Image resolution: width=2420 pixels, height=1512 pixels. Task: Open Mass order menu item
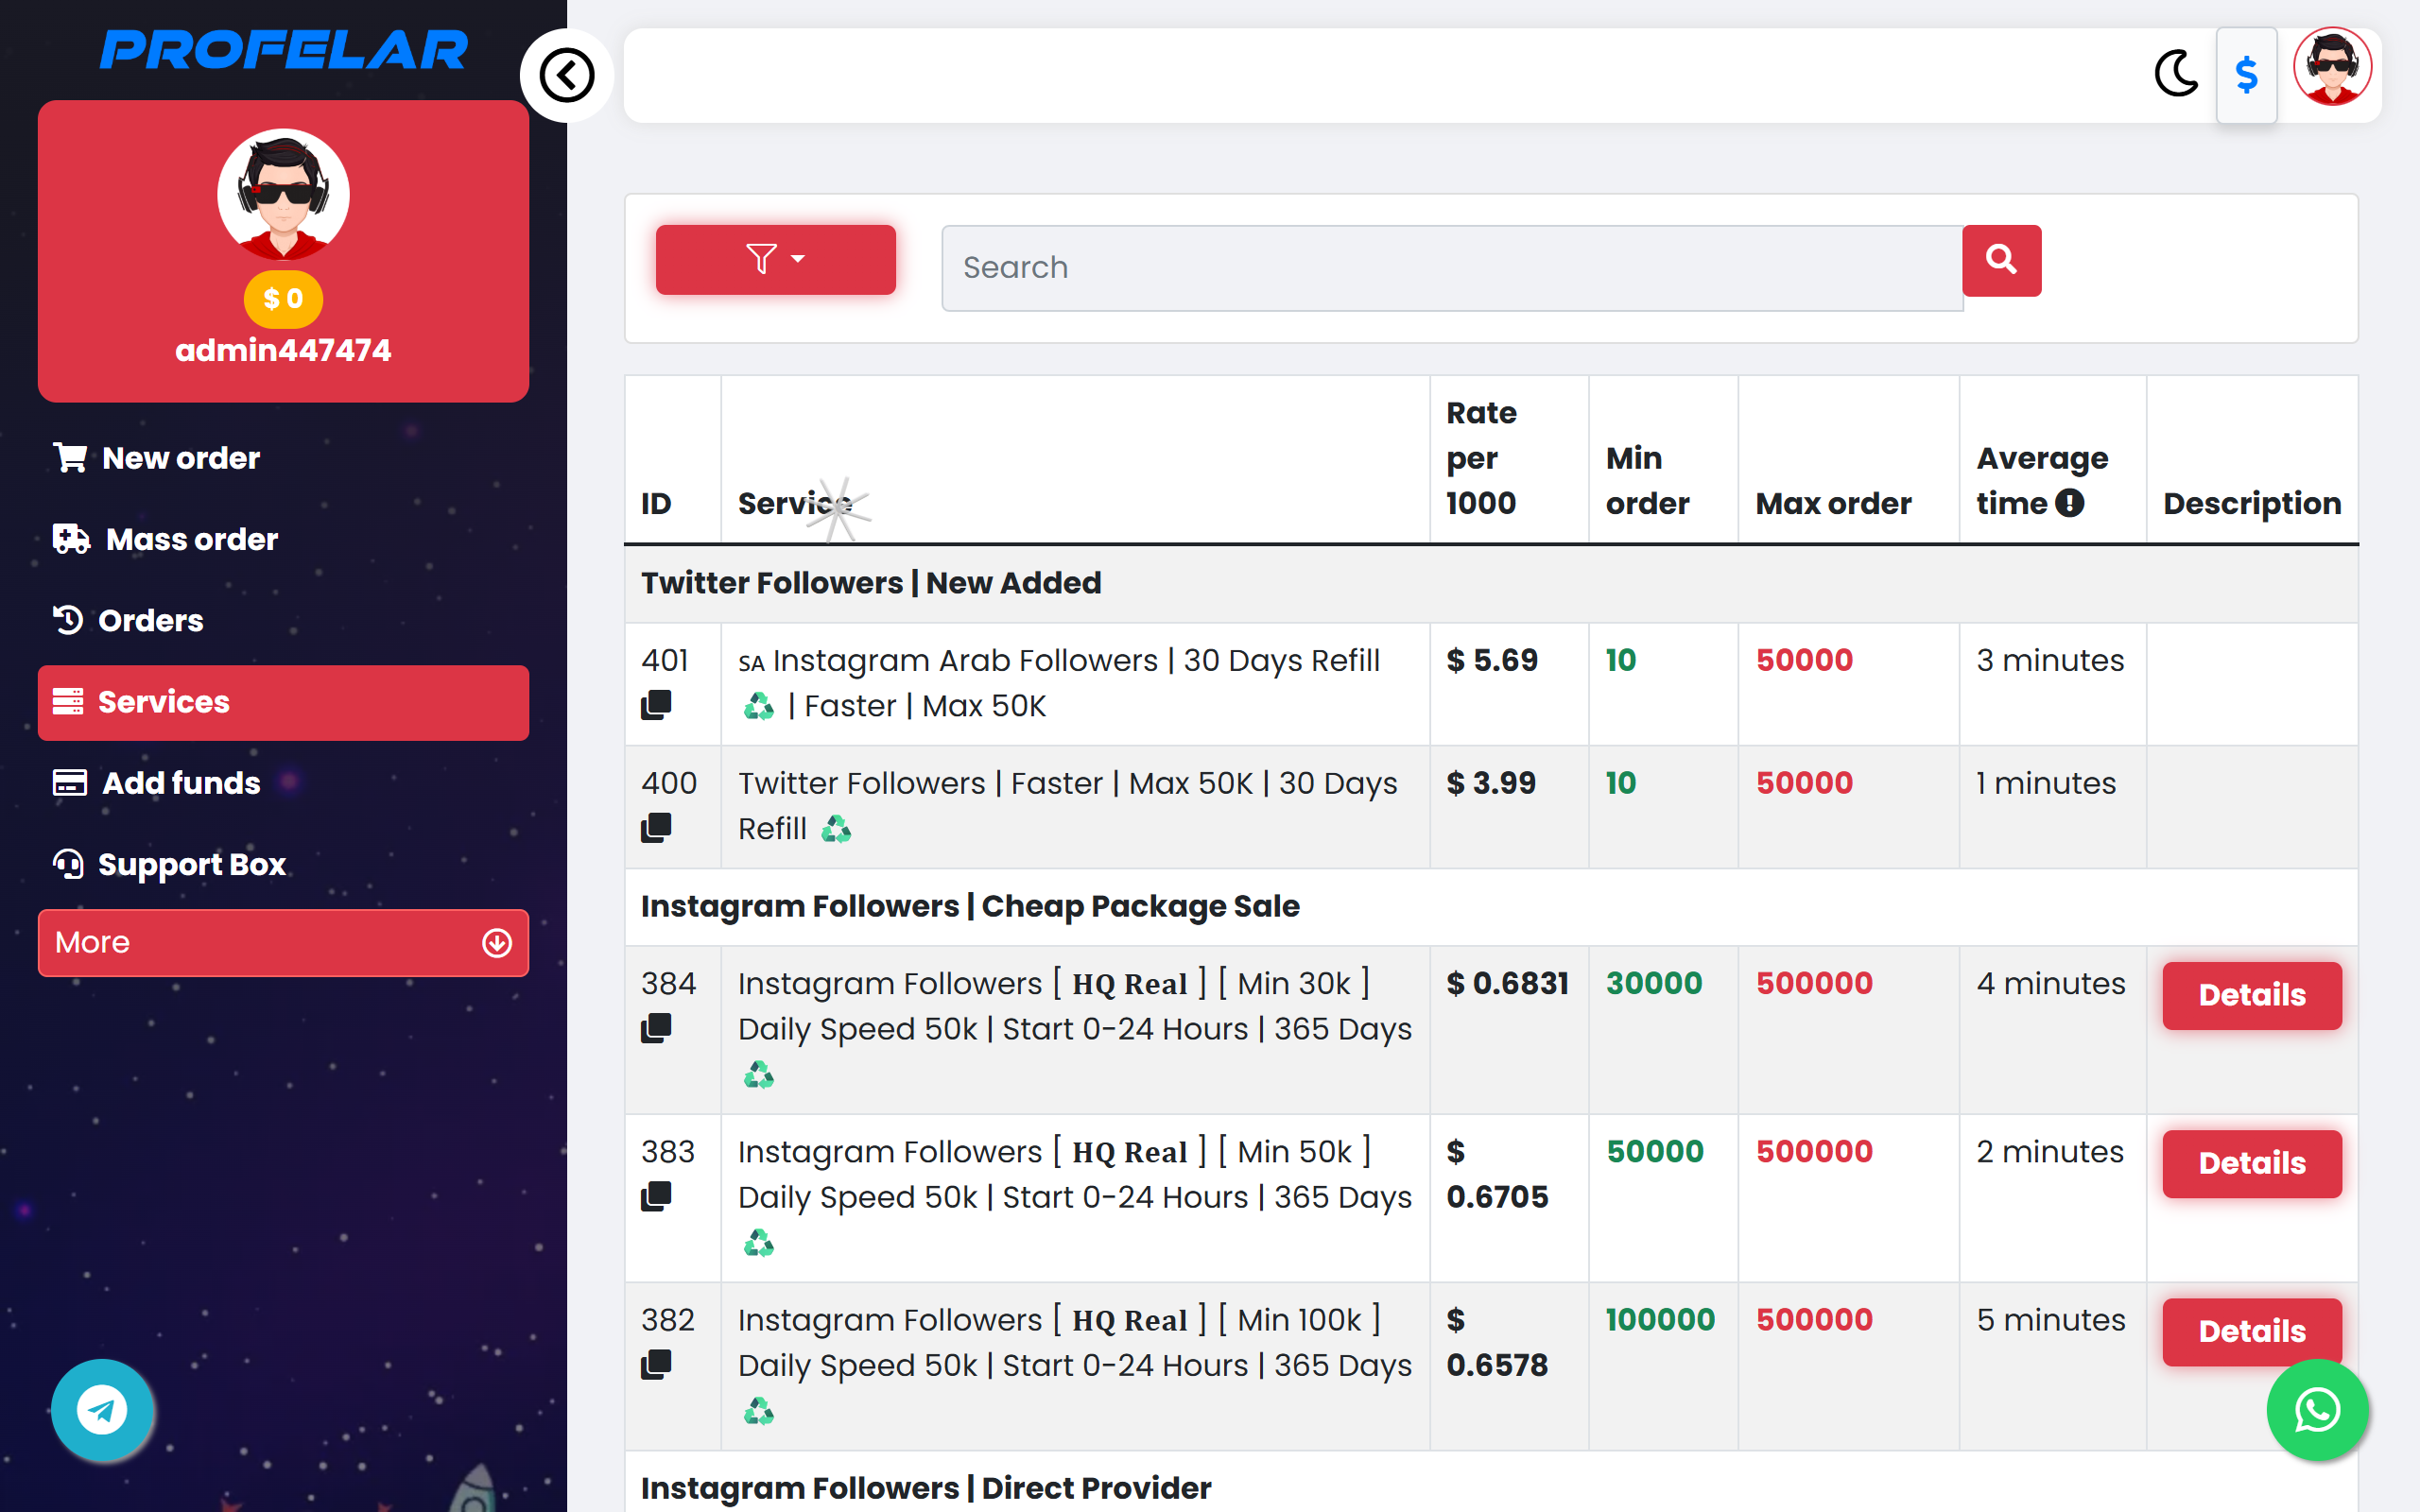tap(283, 539)
